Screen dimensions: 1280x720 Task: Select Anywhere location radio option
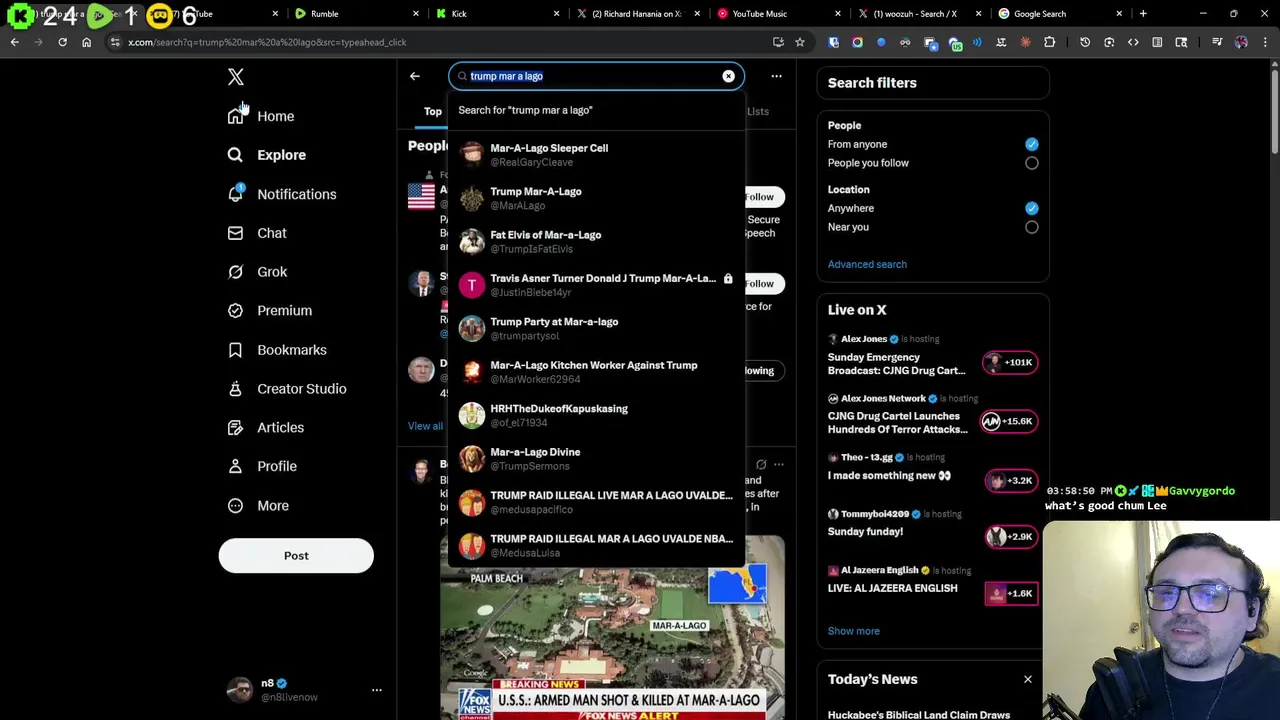tap(1031, 208)
